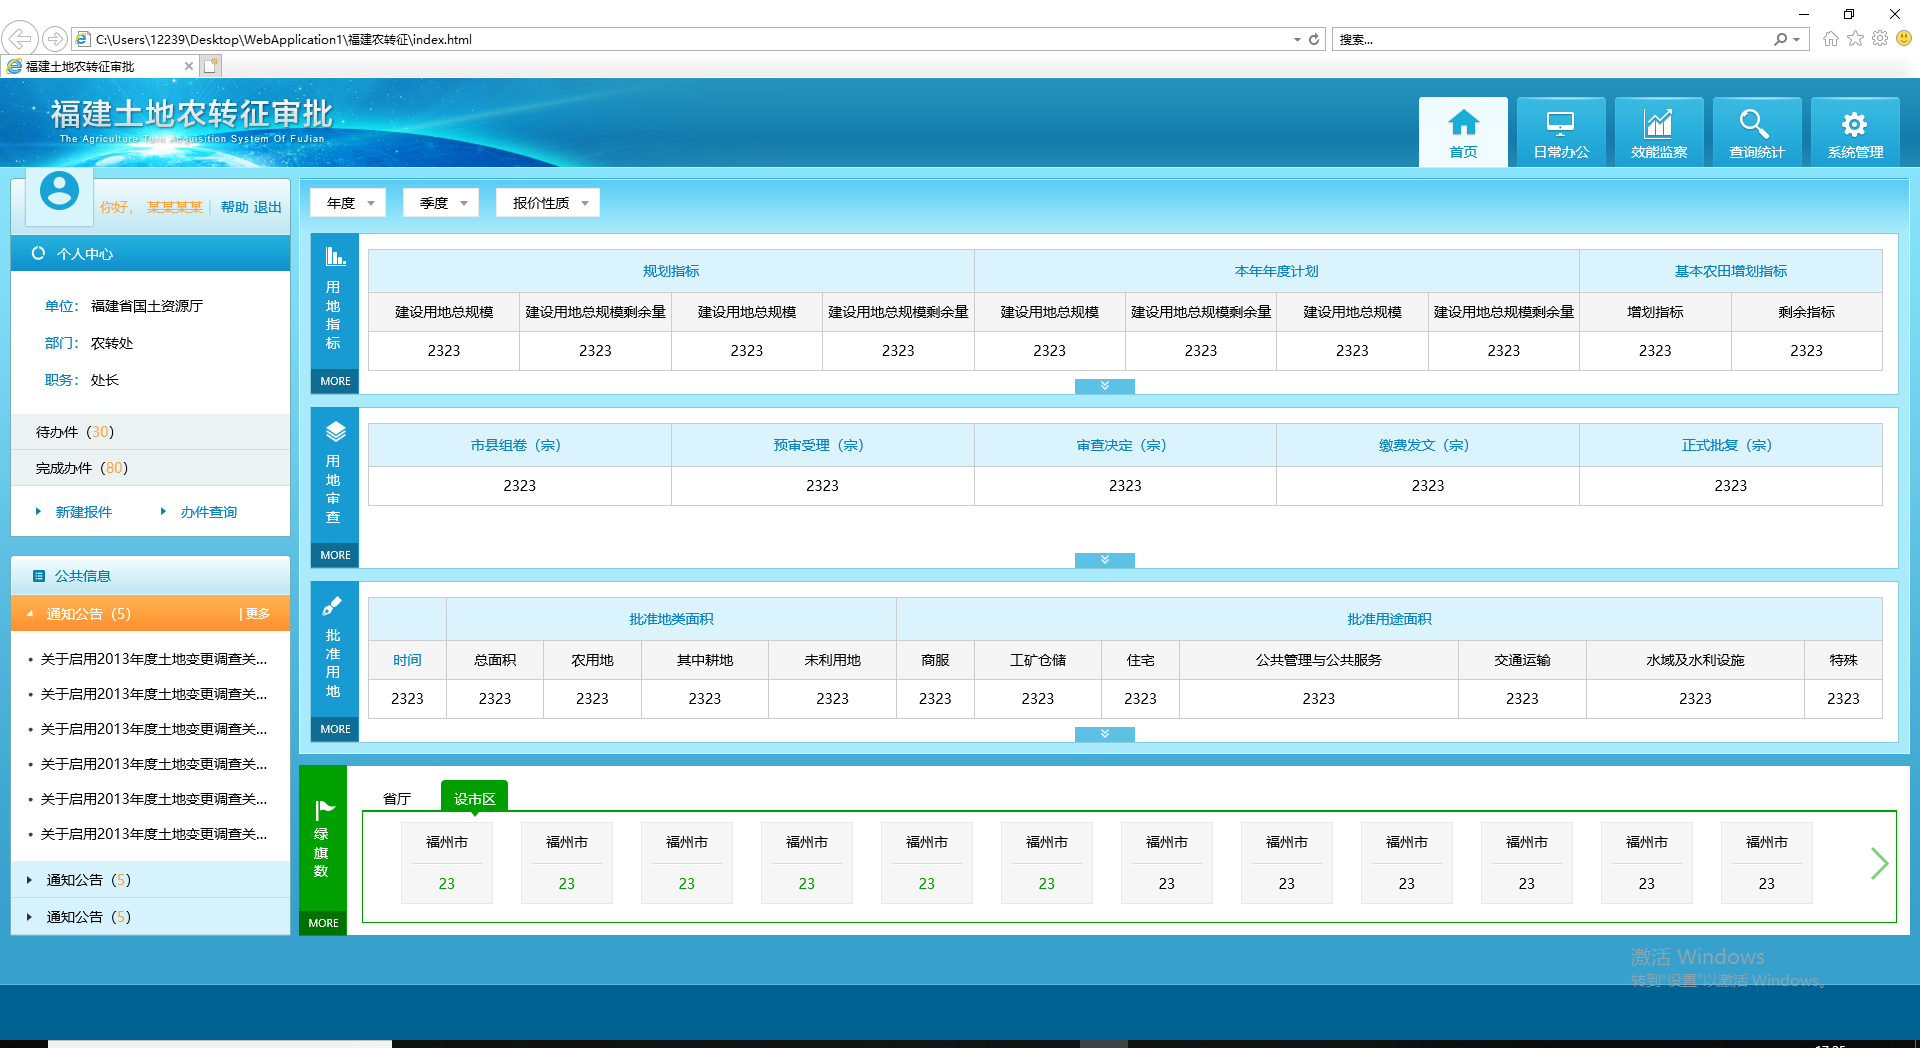Open the 办件查询 link
The height and width of the screenshot is (1048, 1920).
(209, 512)
